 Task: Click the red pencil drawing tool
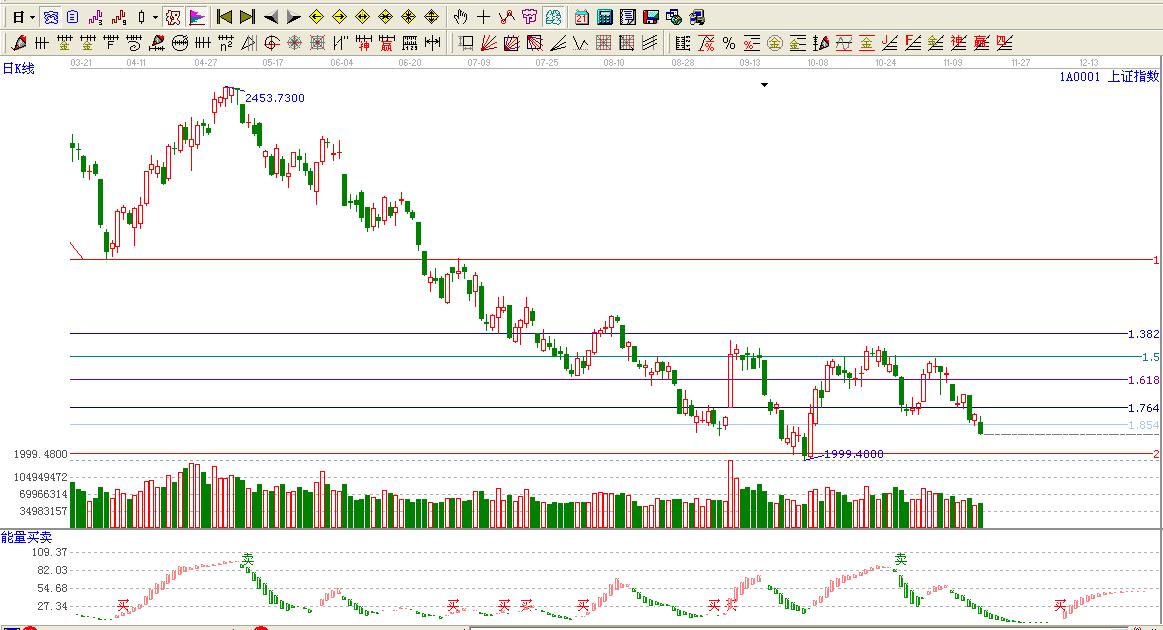(19, 43)
